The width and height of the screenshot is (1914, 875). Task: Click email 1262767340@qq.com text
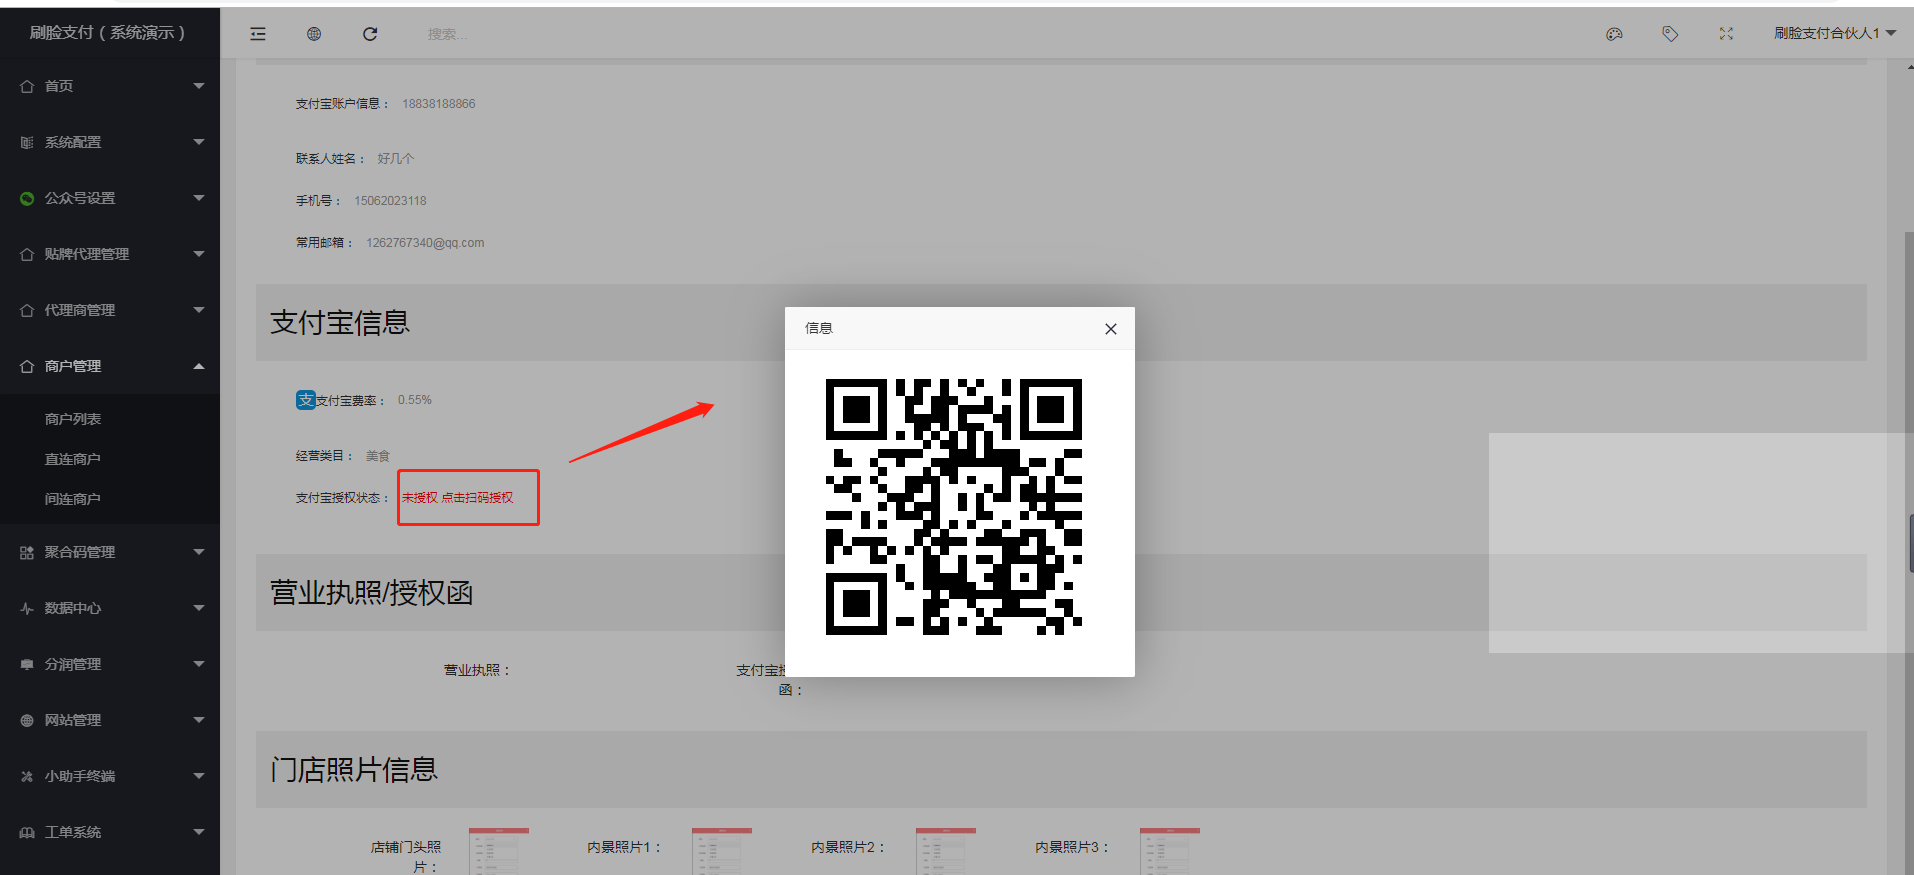click(425, 243)
